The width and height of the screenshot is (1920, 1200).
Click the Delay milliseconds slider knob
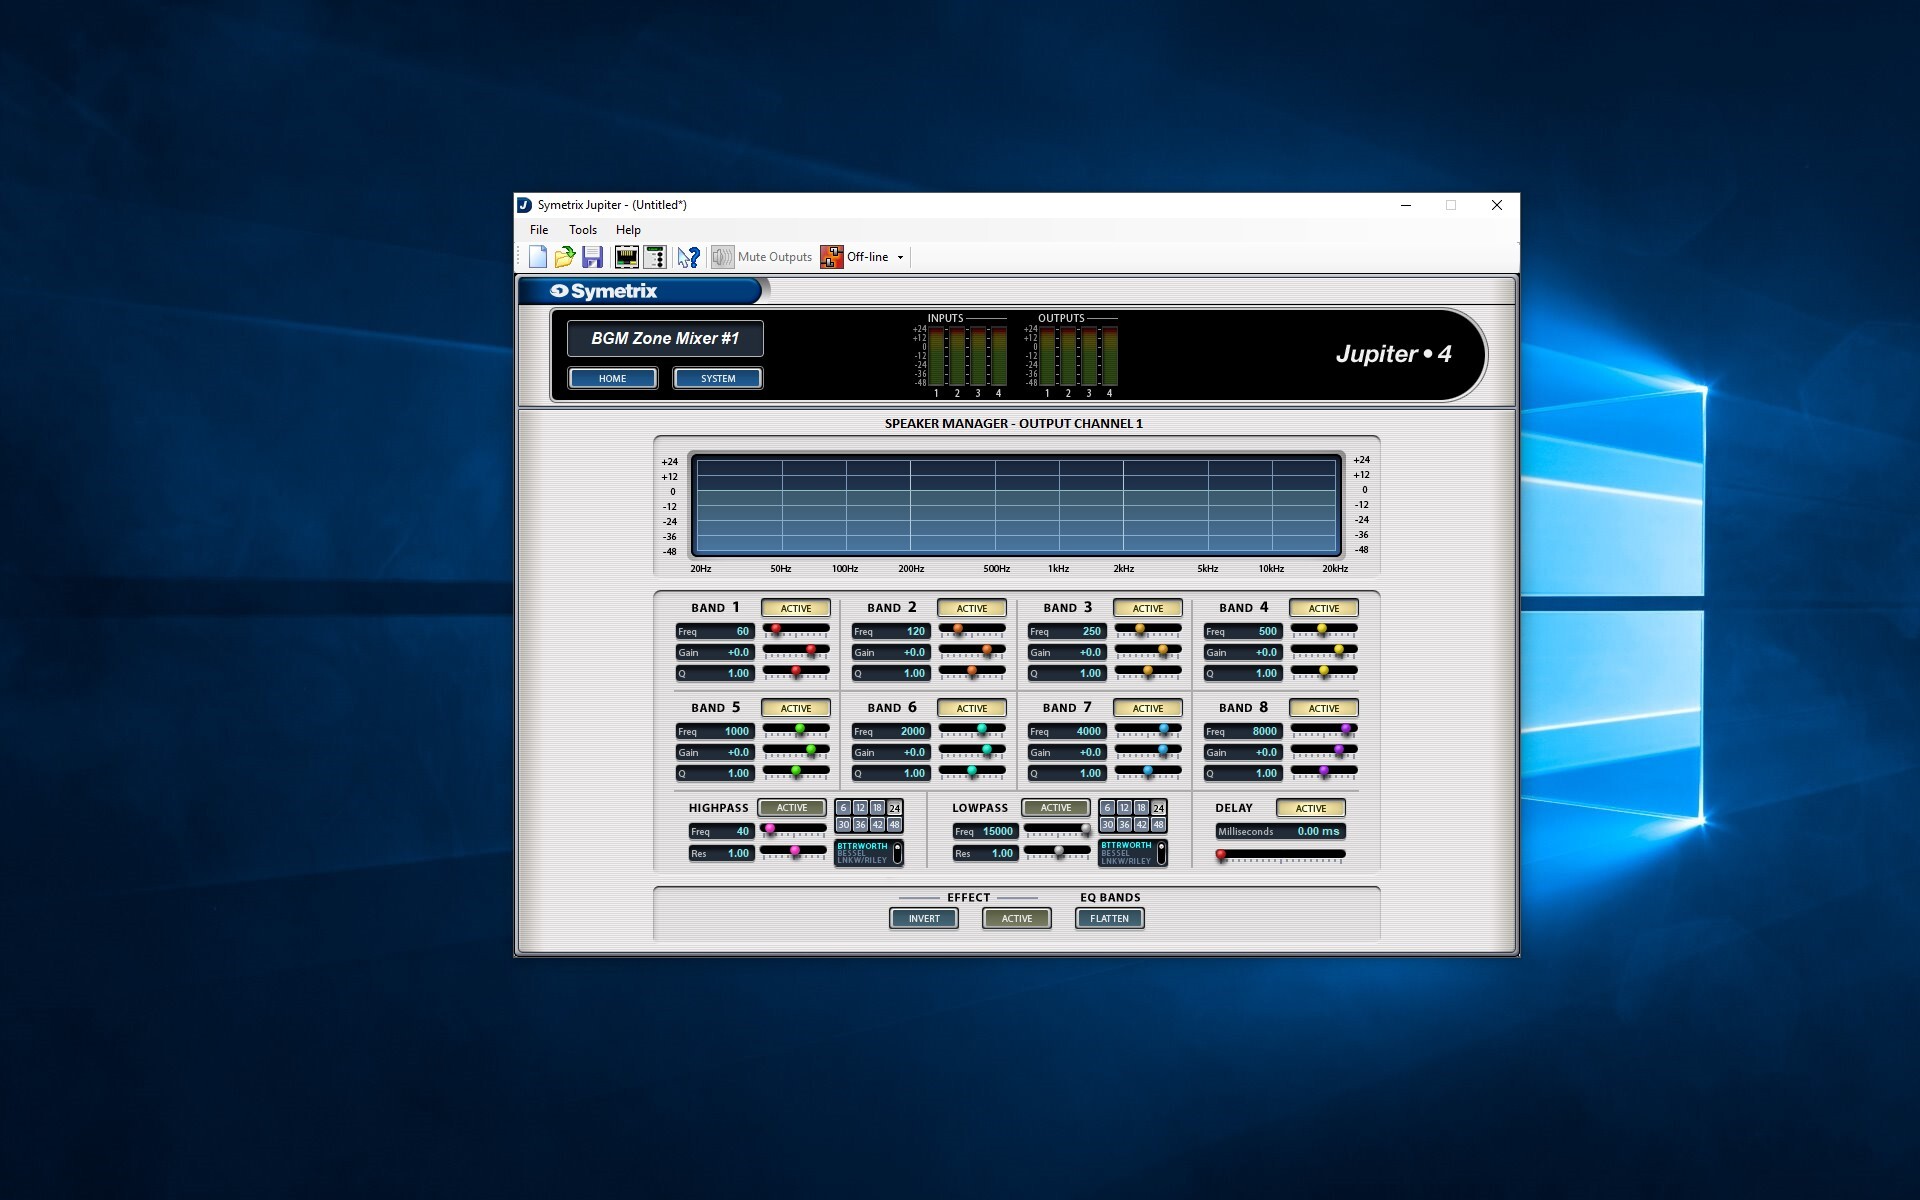pos(1221,855)
